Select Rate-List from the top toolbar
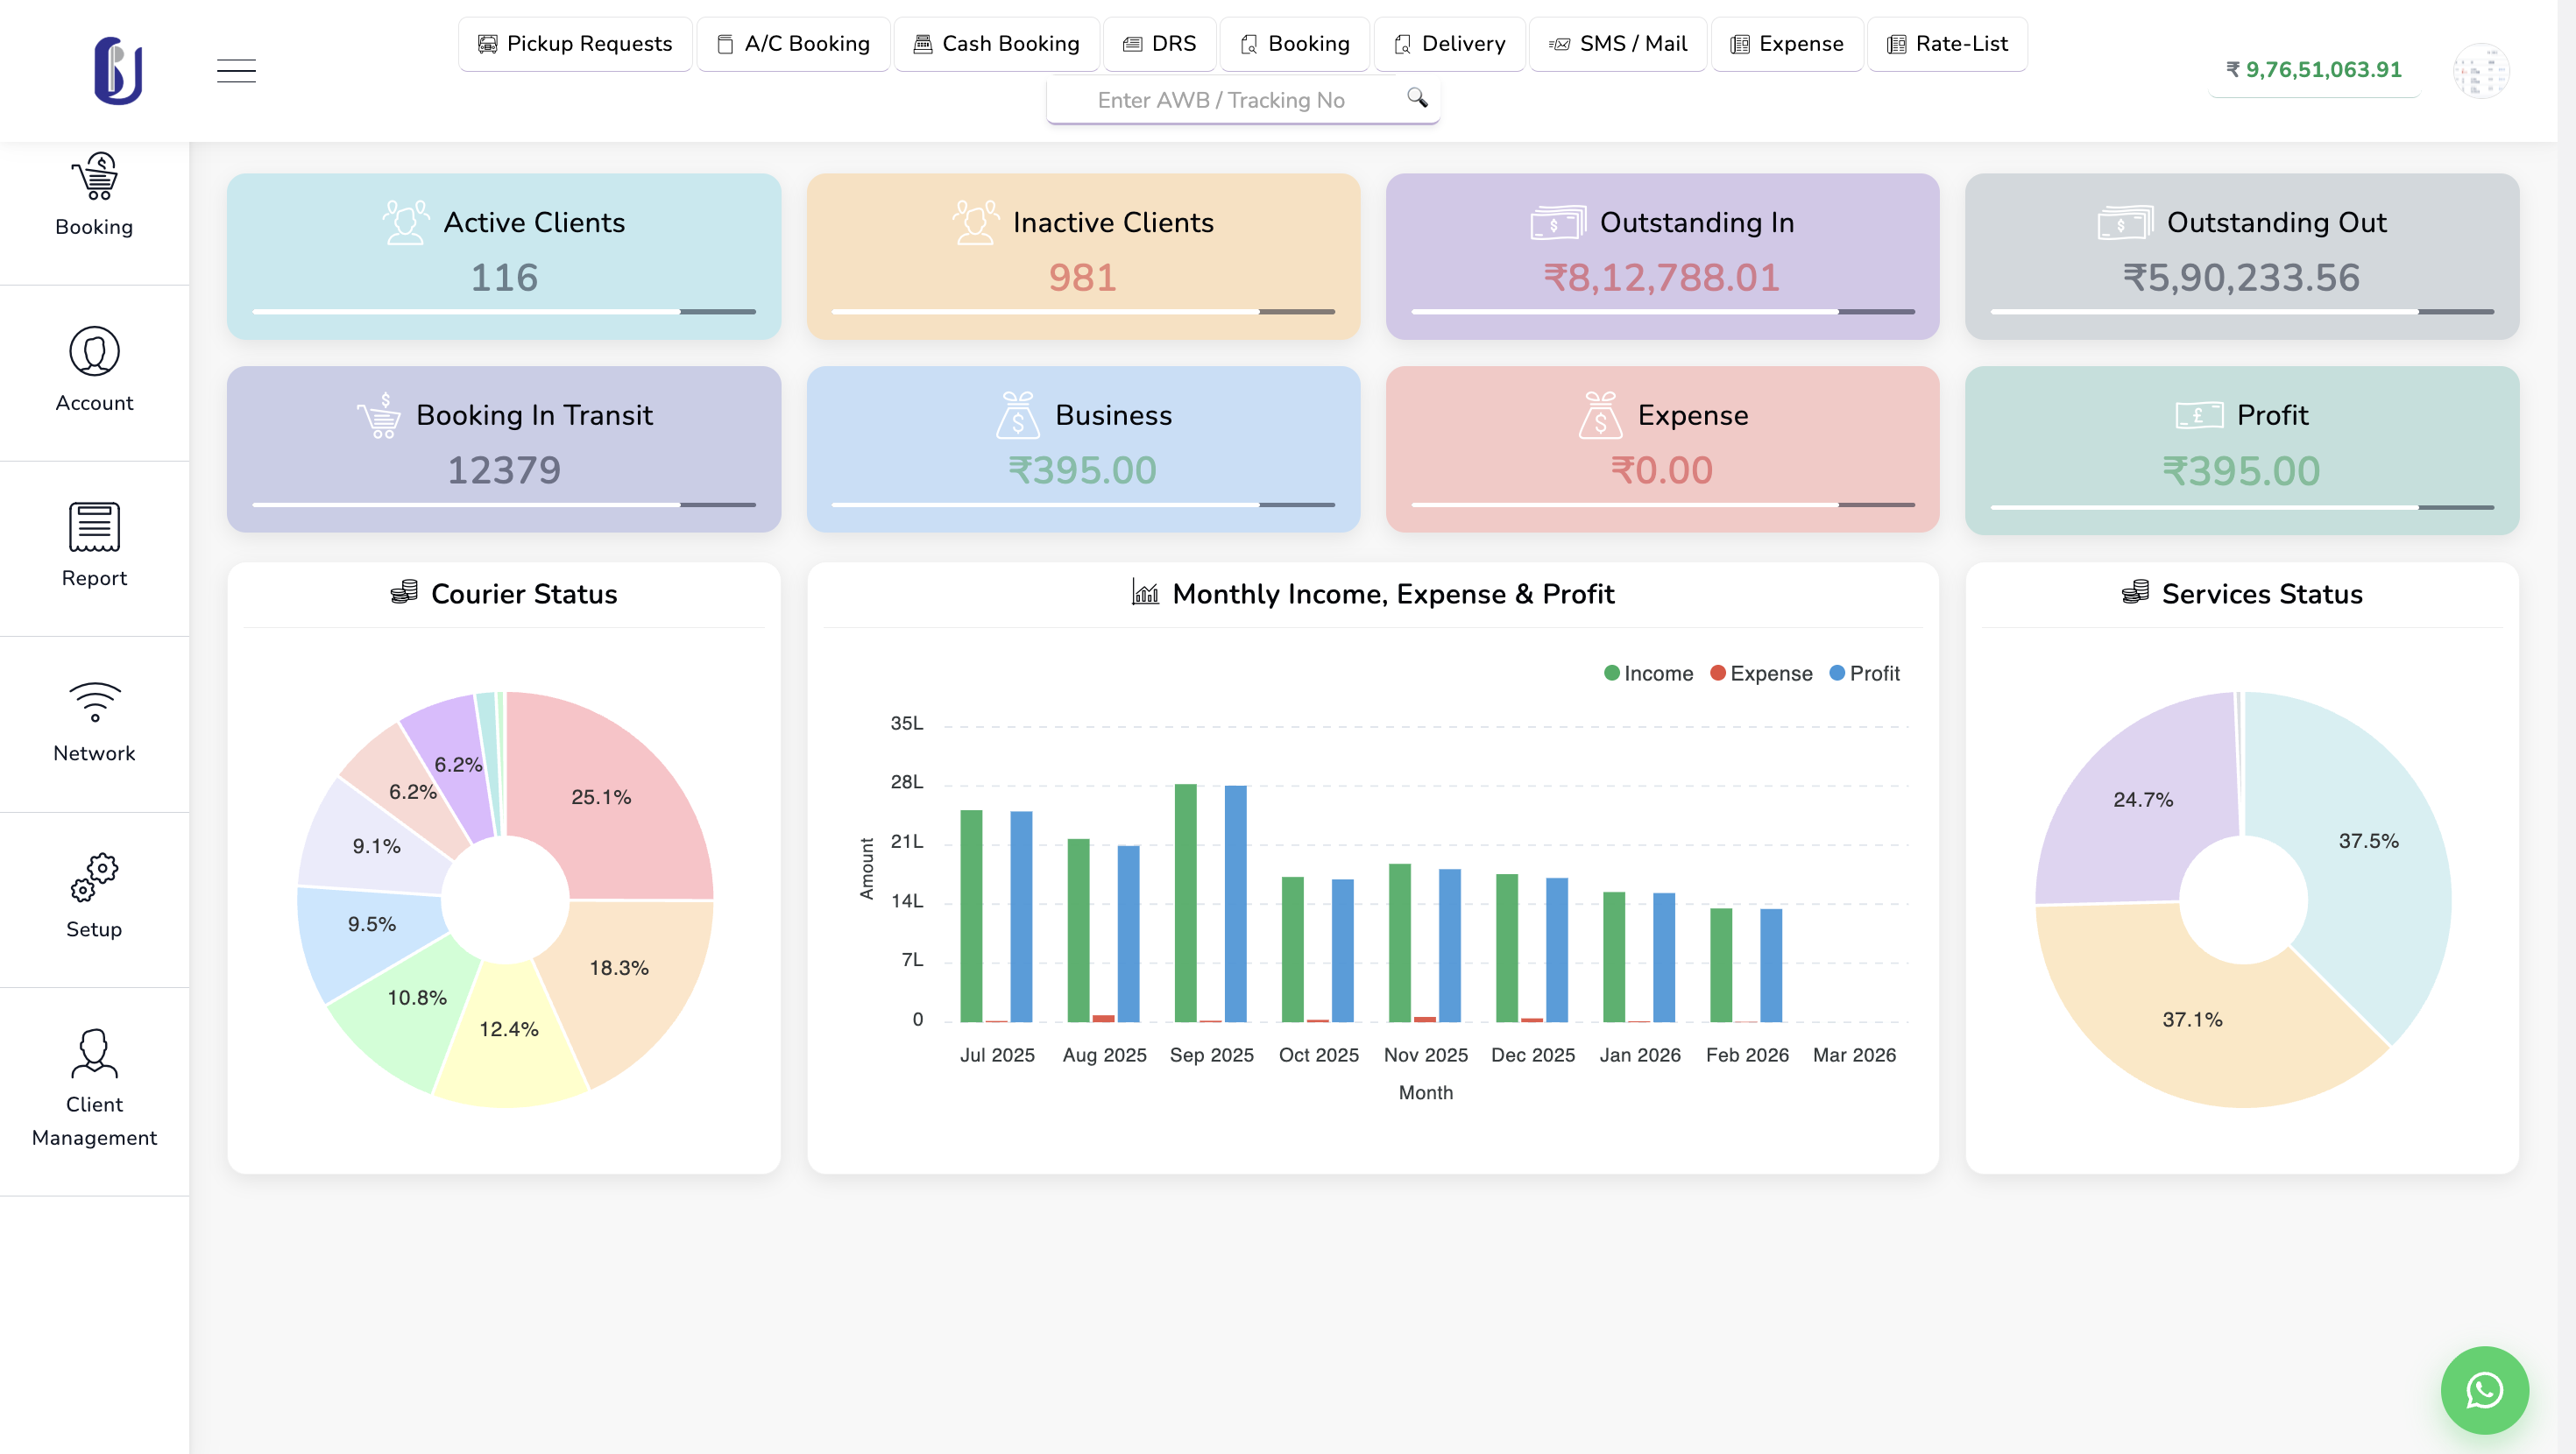 [x=1946, y=43]
